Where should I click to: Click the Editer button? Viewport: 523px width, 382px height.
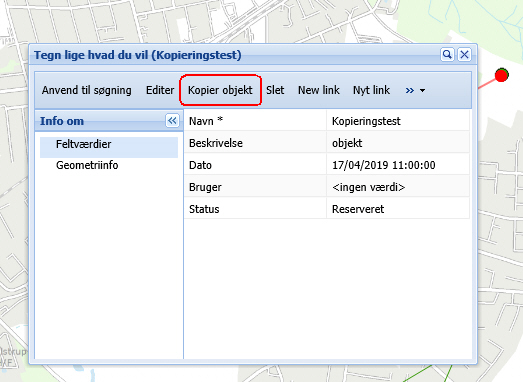point(160,90)
